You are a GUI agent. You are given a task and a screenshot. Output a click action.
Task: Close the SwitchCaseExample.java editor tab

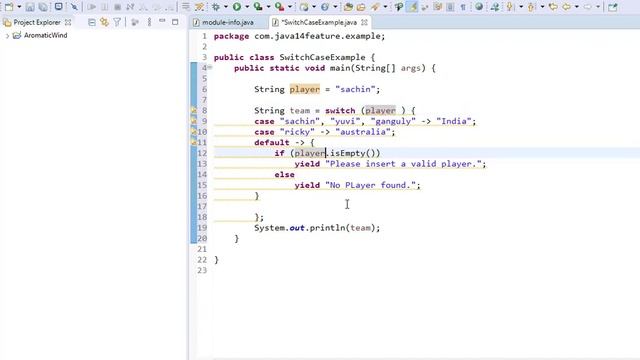pyautogui.click(x=364, y=22)
